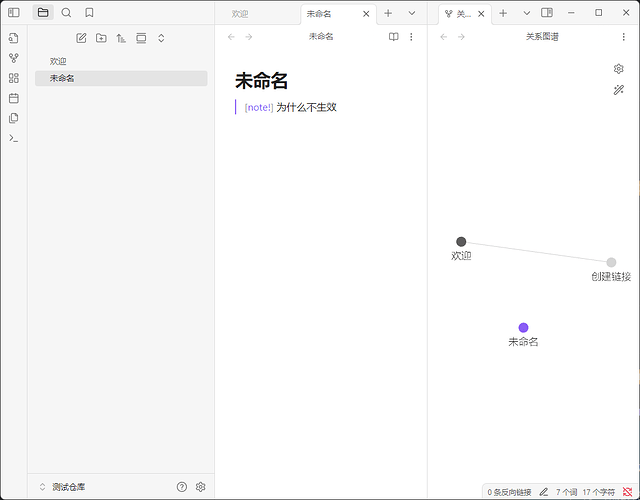Open more options for 关系图谱

[623, 37]
